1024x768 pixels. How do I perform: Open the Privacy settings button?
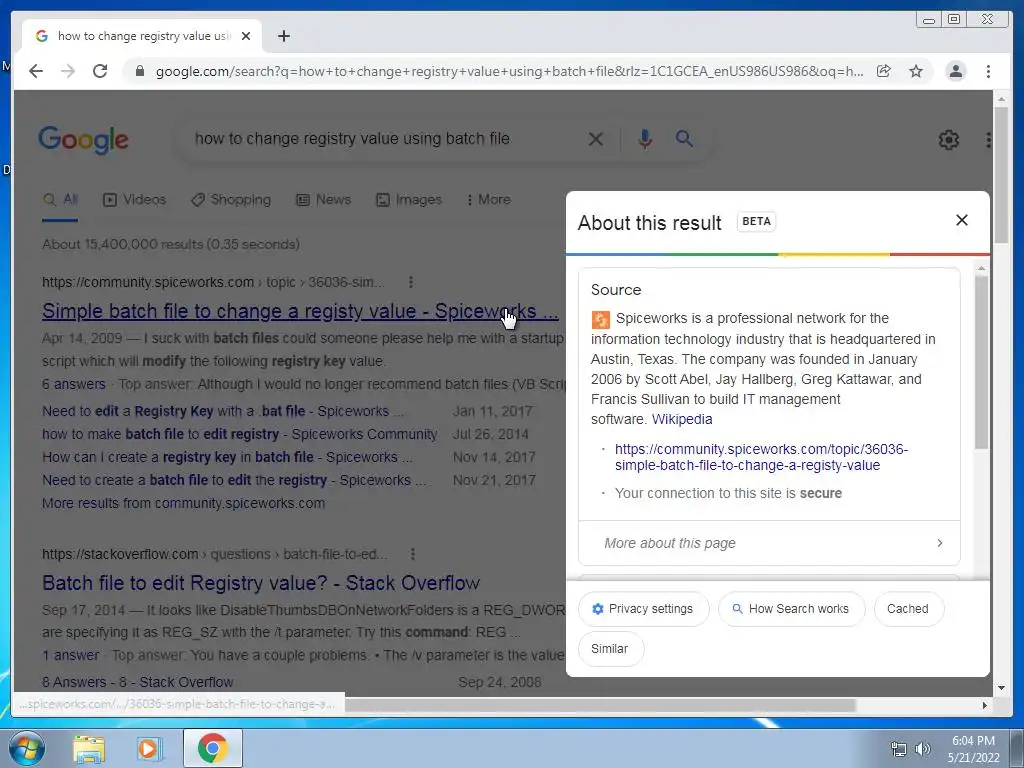(x=643, y=609)
